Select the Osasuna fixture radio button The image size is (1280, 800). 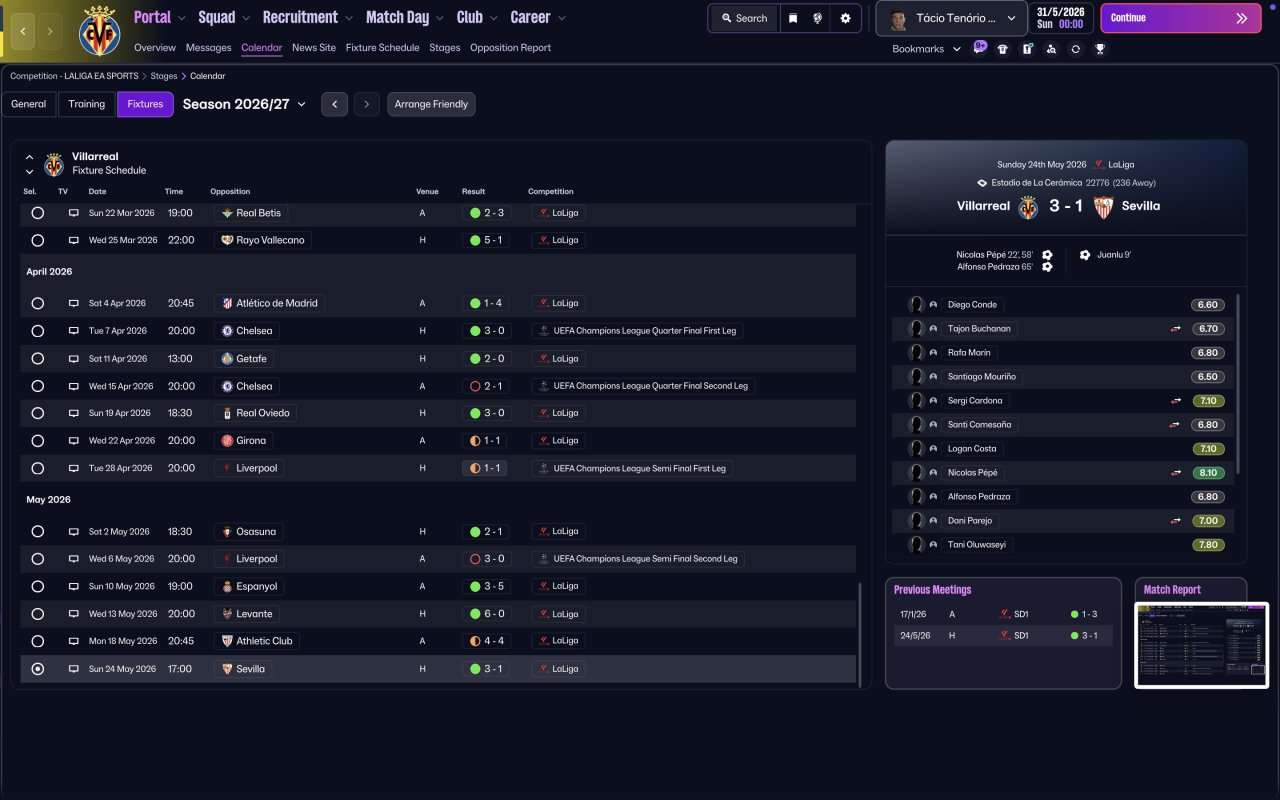point(38,532)
